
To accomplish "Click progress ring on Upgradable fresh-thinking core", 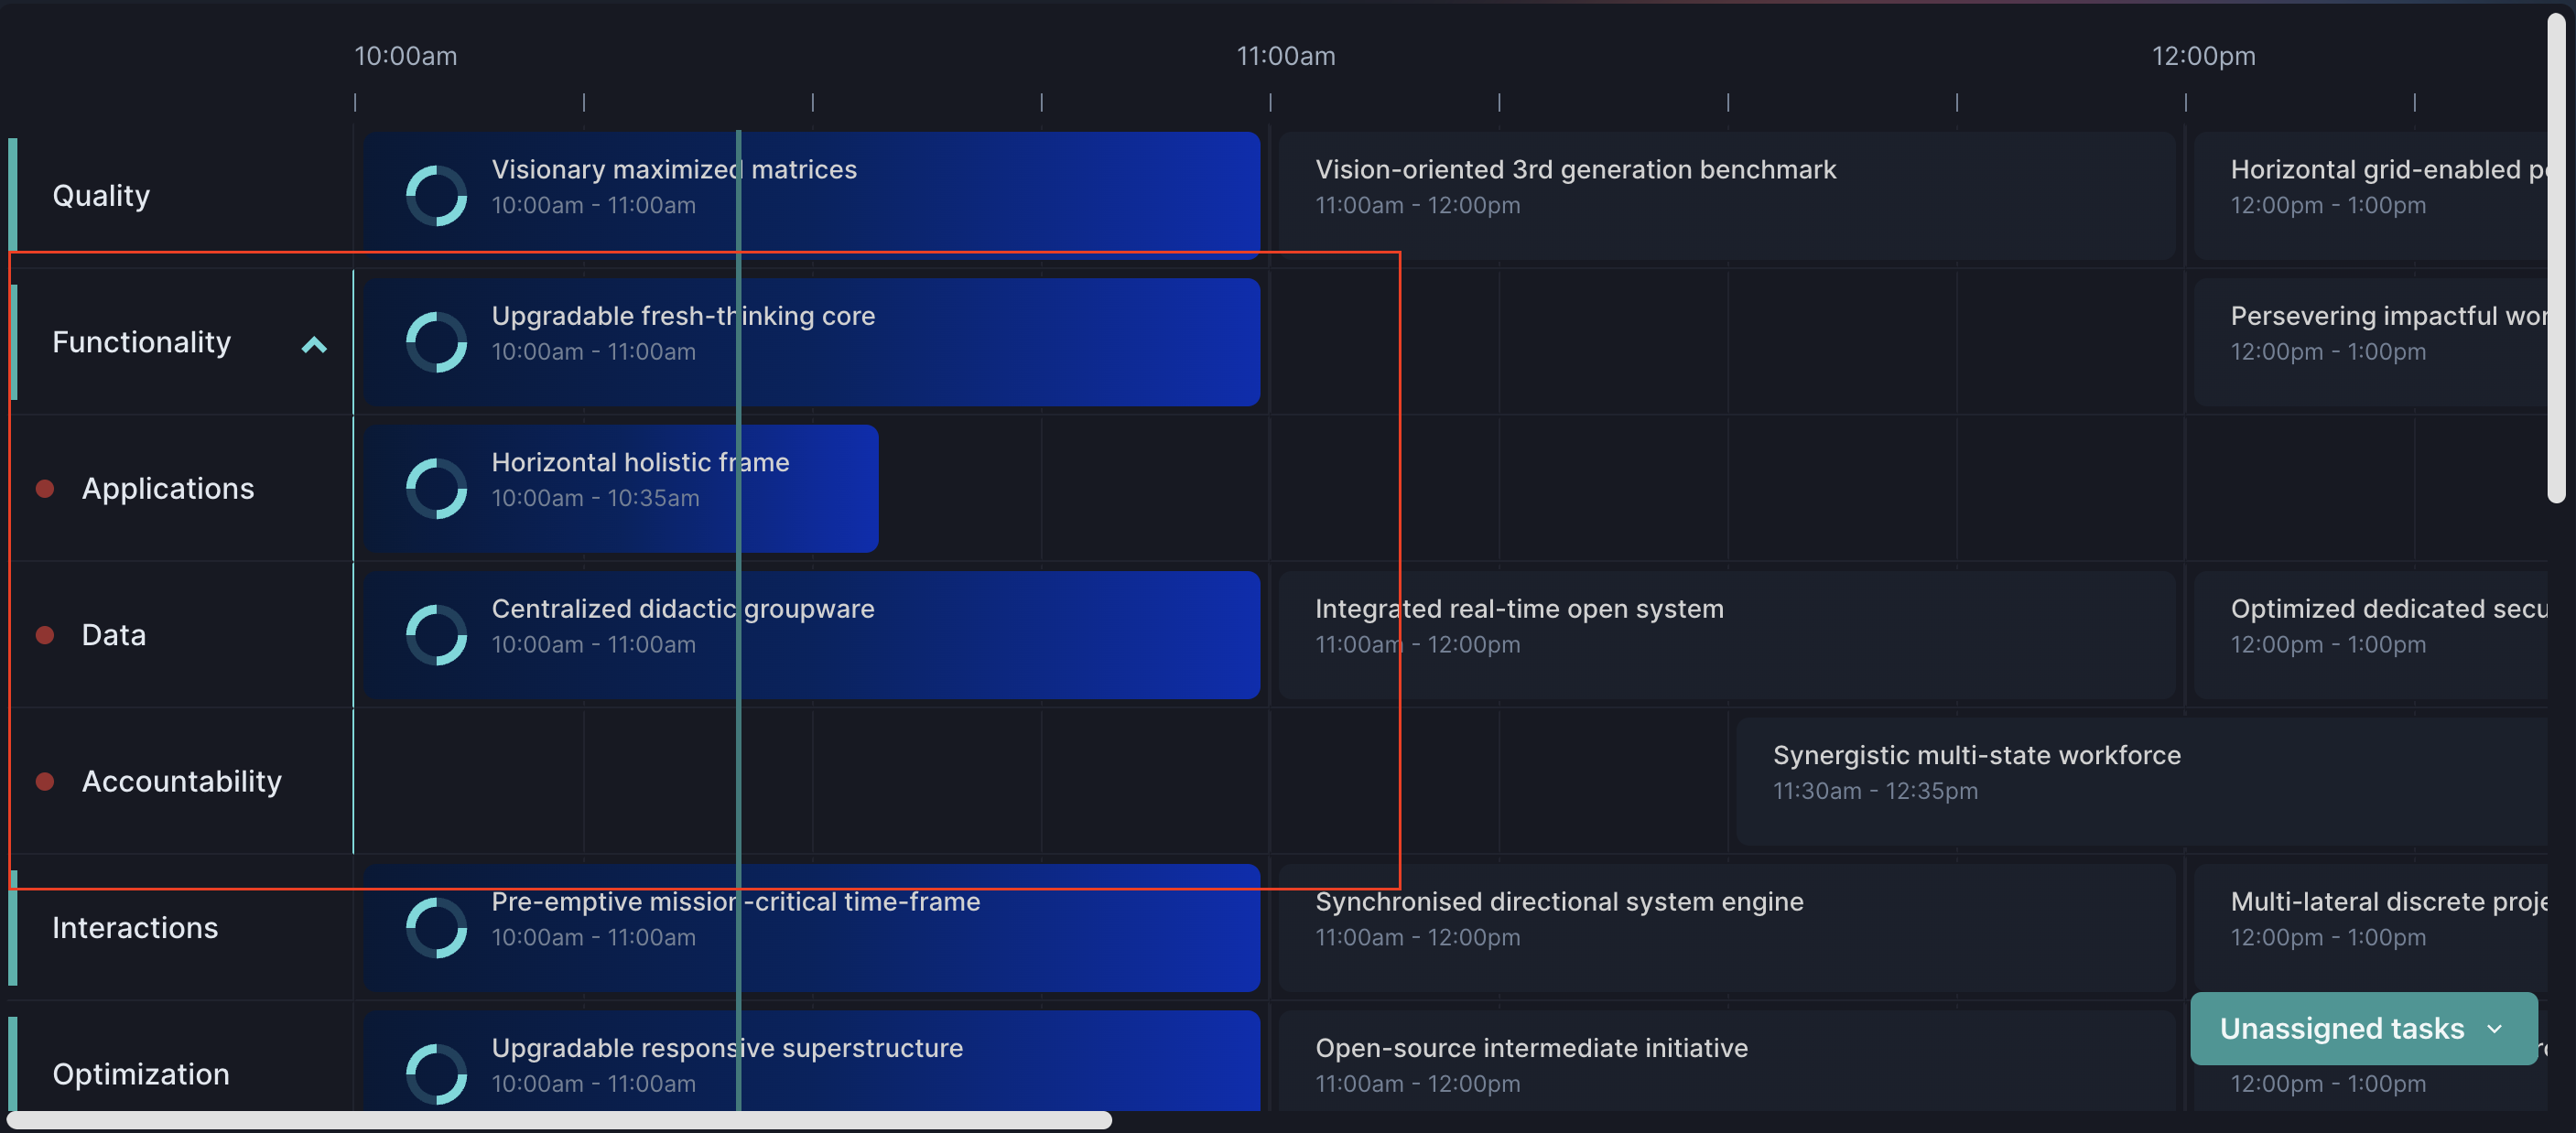I will click(436, 342).
